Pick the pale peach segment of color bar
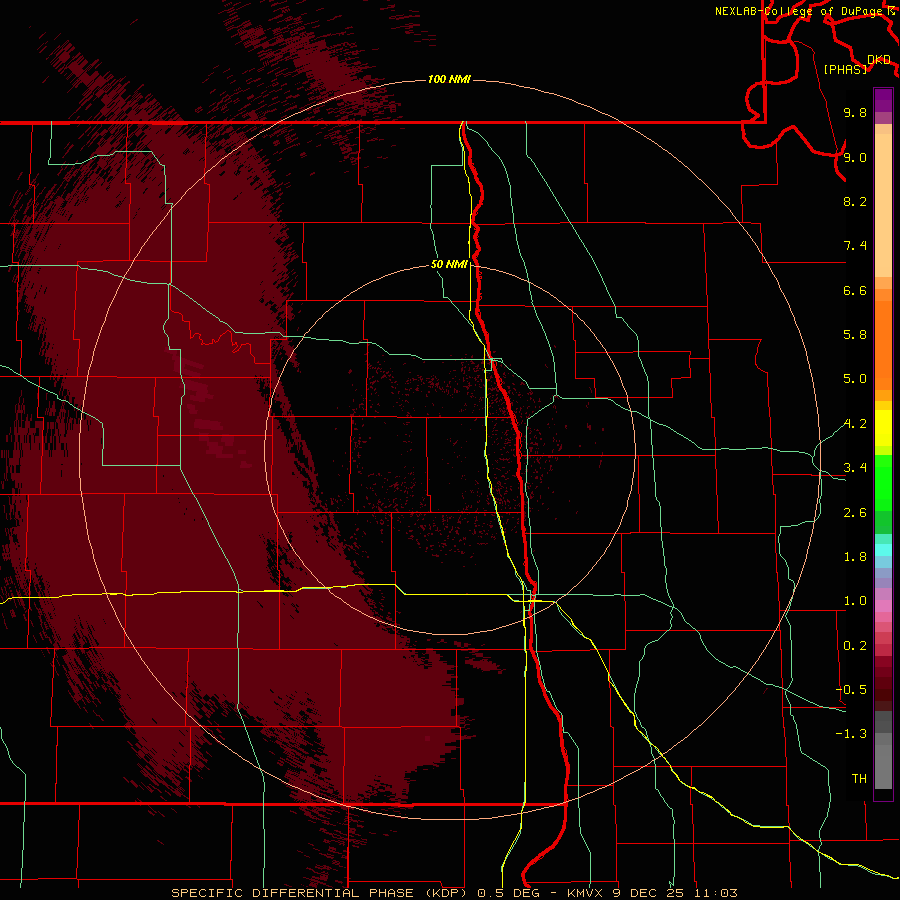 883,205
